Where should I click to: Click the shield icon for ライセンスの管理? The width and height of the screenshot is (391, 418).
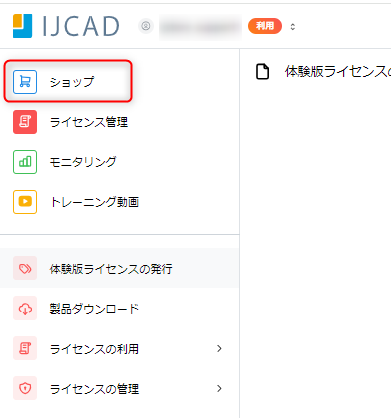pos(25,388)
